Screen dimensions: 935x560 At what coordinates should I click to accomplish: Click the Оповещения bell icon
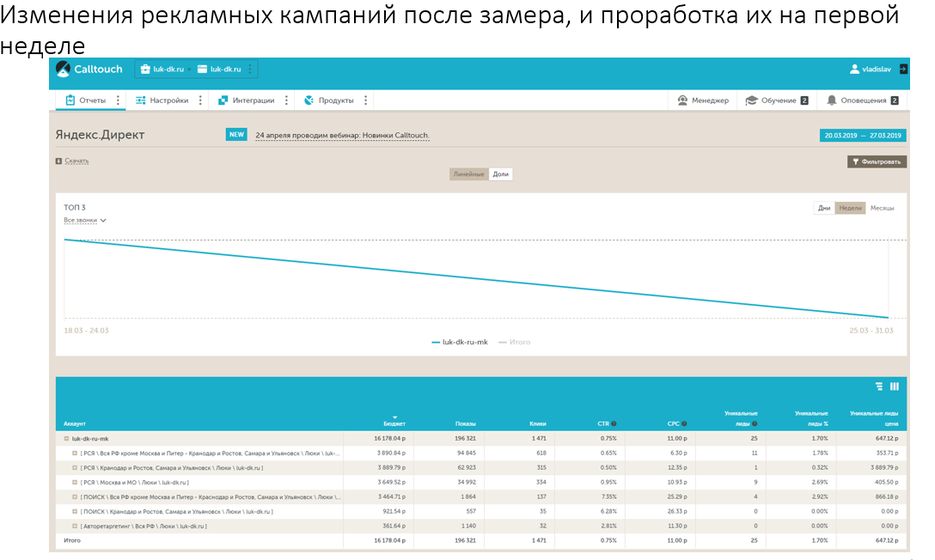[831, 100]
